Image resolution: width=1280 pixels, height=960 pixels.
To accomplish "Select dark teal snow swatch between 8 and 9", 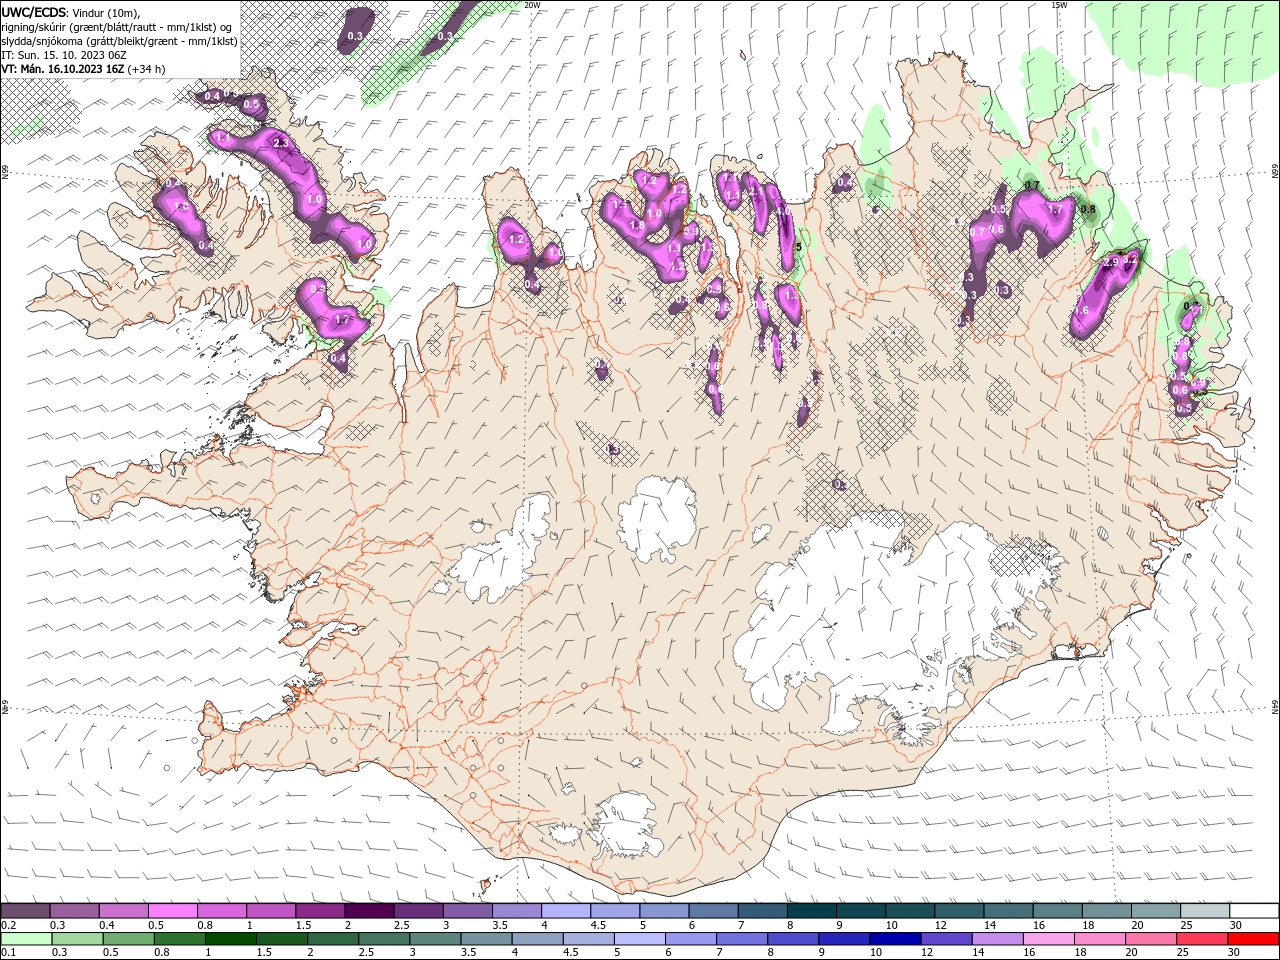I will 812,911.
